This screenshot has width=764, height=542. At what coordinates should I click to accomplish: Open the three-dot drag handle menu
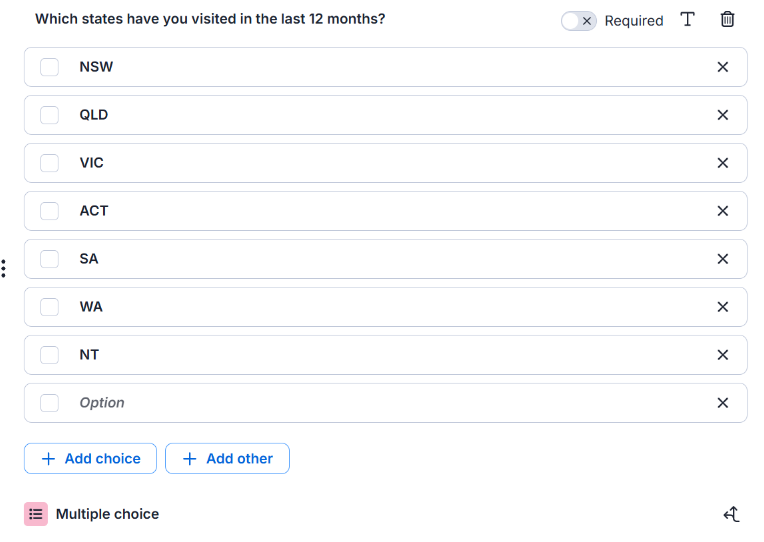(3, 269)
